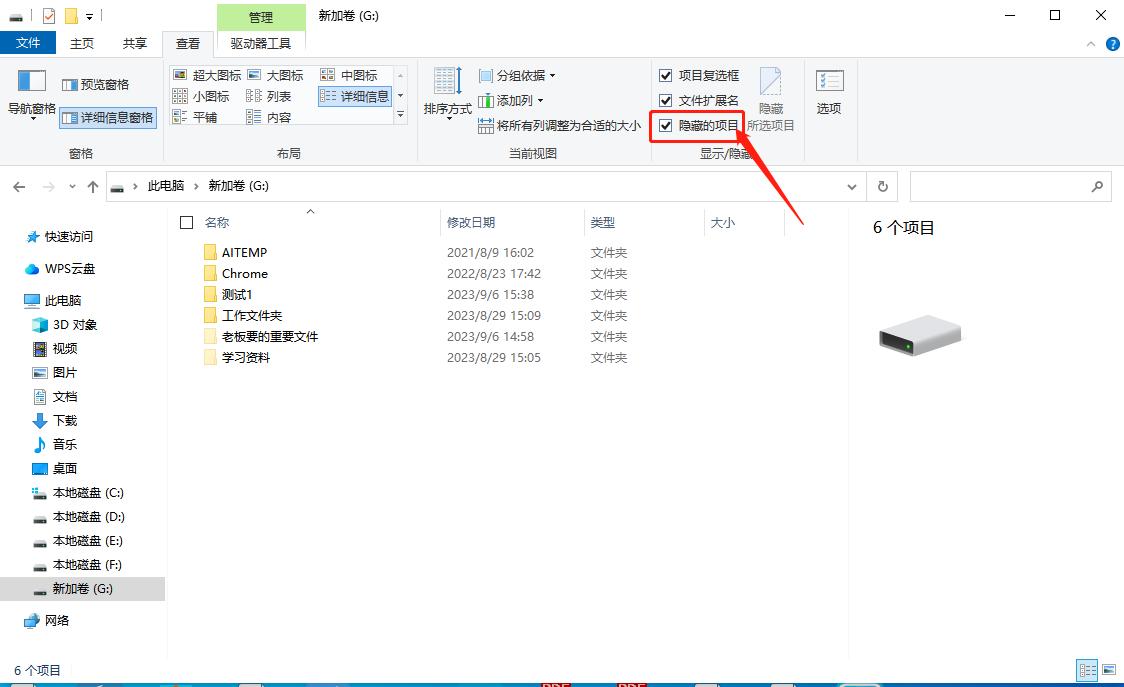Toggle off the 项目复选框 option
1124x687 pixels.
pyautogui.click(x=666, y=75)
